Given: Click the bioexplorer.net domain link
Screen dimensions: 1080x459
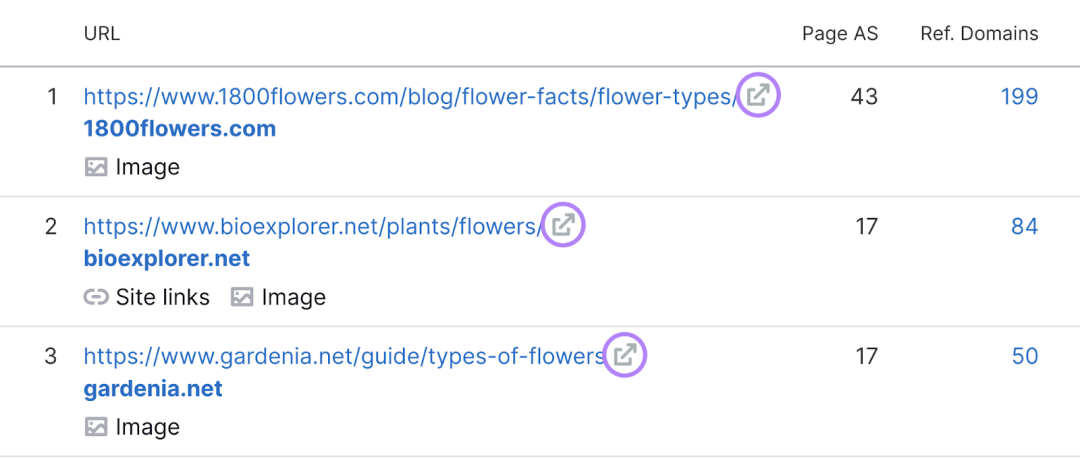Looking at the screenshot, I should point(167,258).
